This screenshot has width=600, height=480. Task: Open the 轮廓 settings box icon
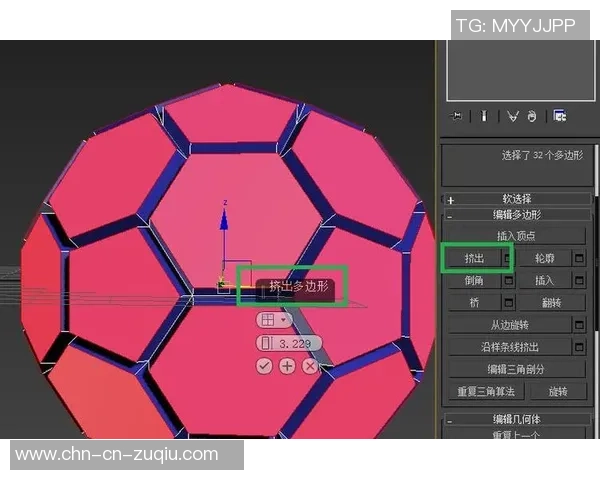coord(579,258)
